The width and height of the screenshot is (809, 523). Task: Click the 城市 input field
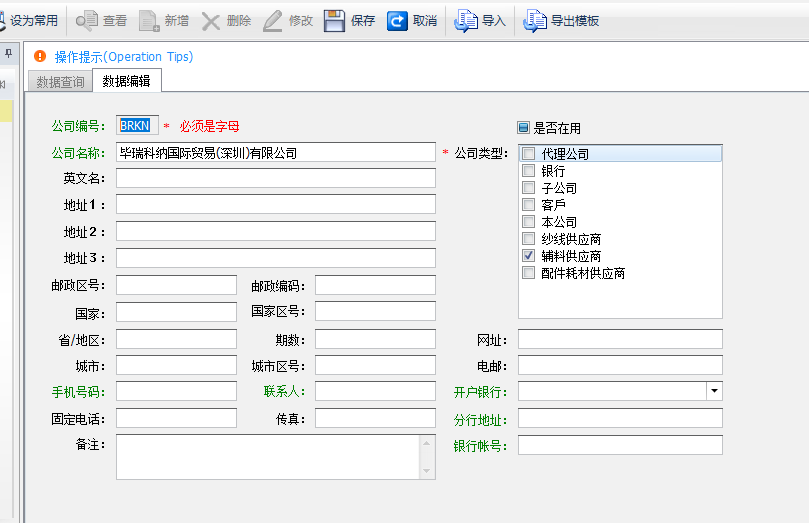pos(176,365)
